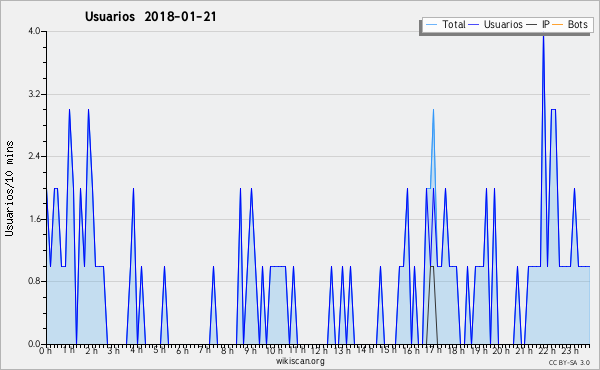Click the 4.0 y-axis value
Screen dimensions: 600x370
[x=34, y=31]
